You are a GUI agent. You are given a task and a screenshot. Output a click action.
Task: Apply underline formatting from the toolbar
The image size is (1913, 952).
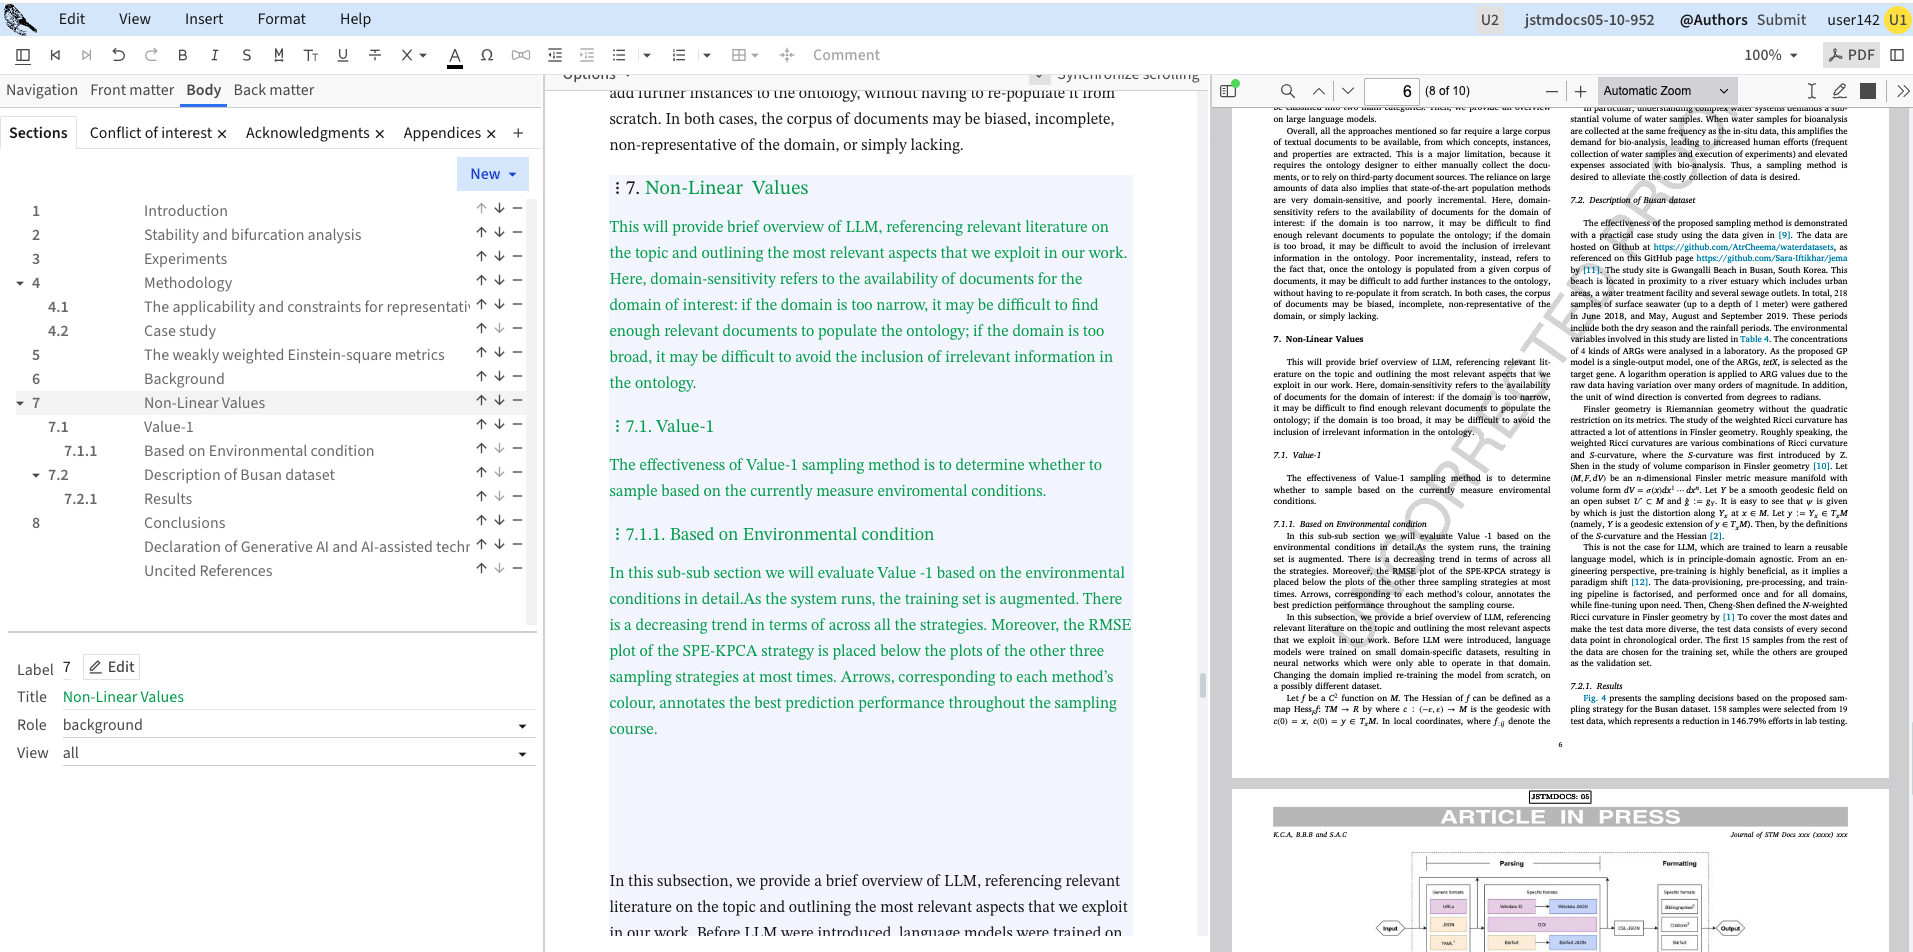(x=343, y=55)
